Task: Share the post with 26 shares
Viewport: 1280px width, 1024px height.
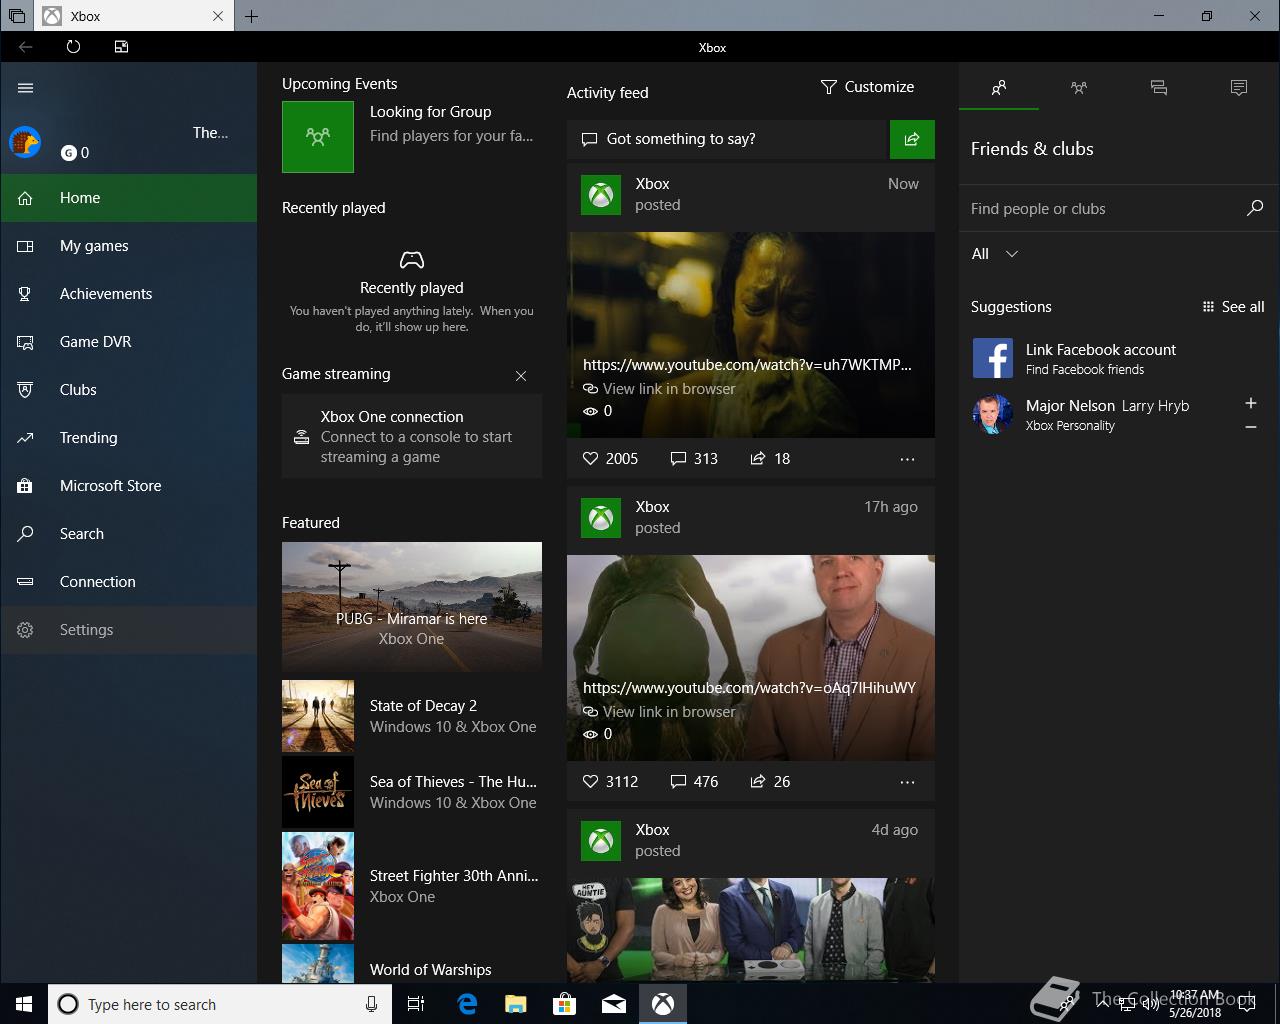Action: 770,781
